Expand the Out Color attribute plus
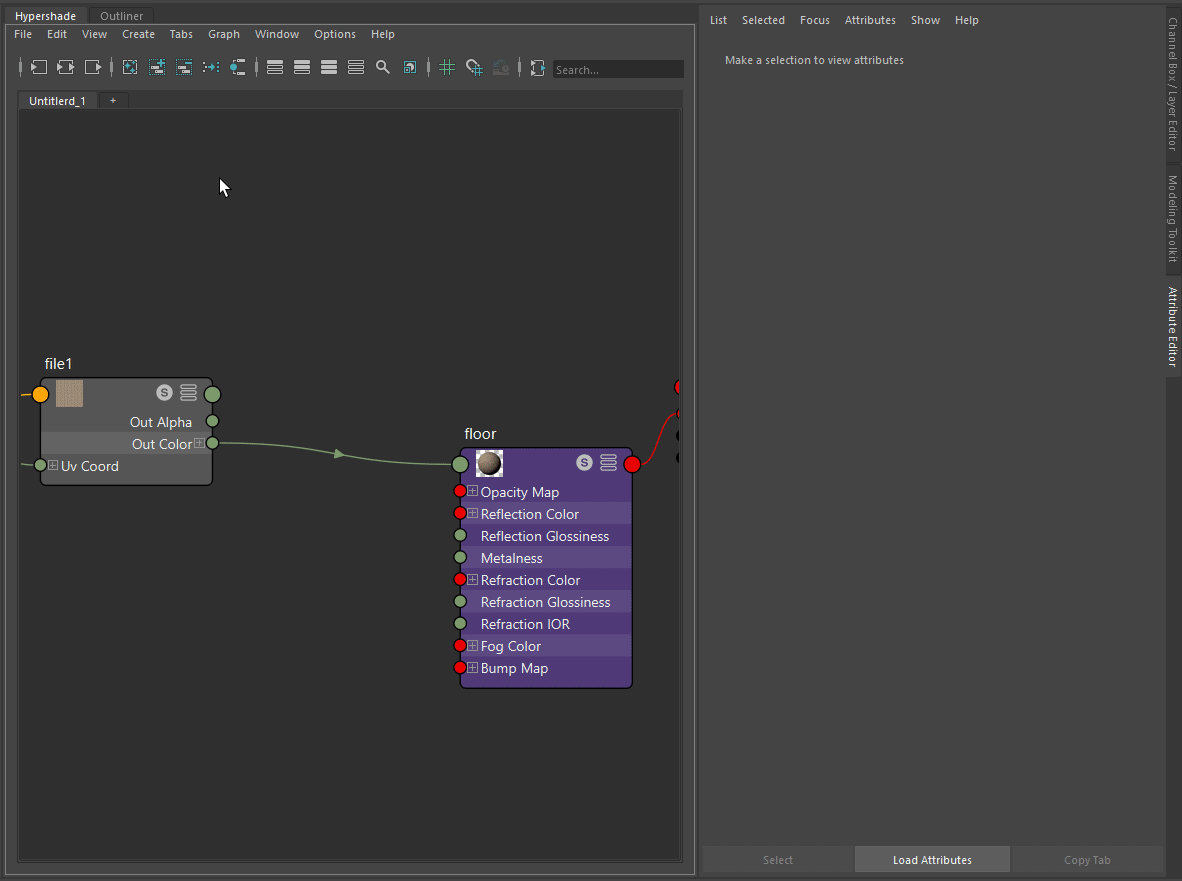The image size is (1182, 881). (x=199, y=443)
